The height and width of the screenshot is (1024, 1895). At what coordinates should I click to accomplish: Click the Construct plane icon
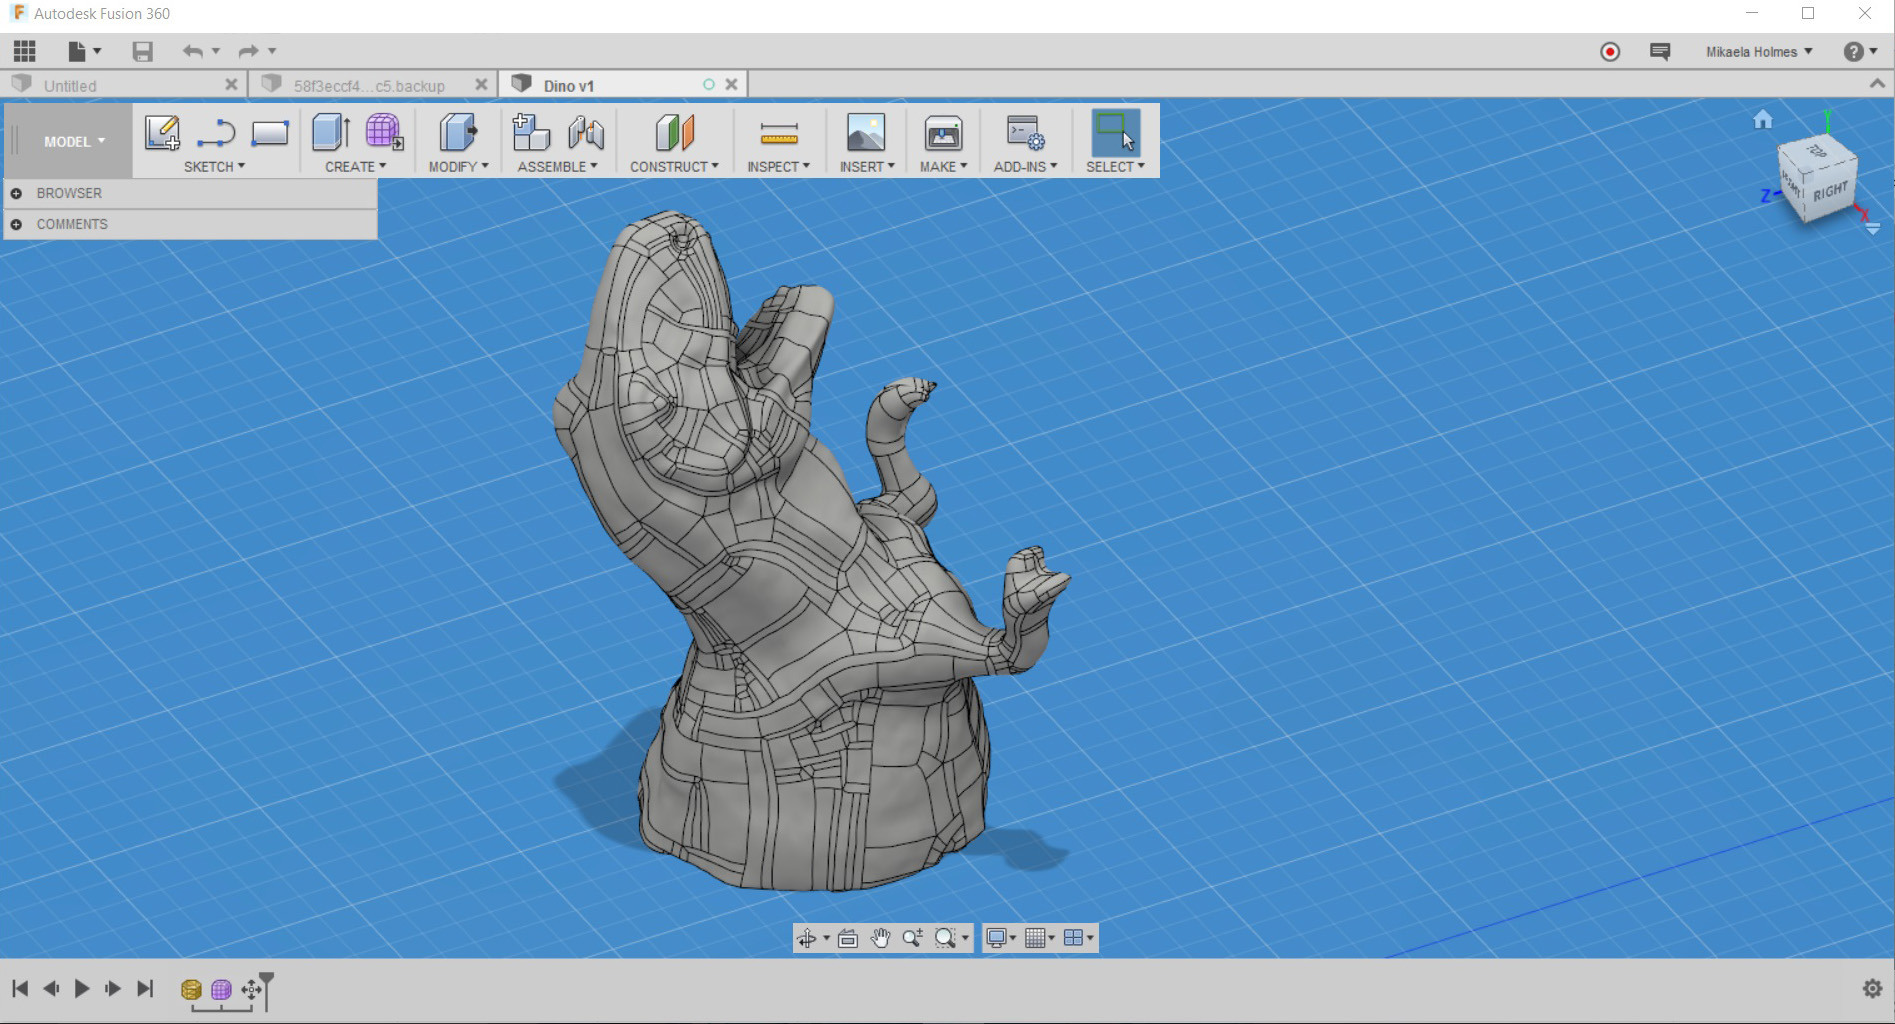point(674,133)
